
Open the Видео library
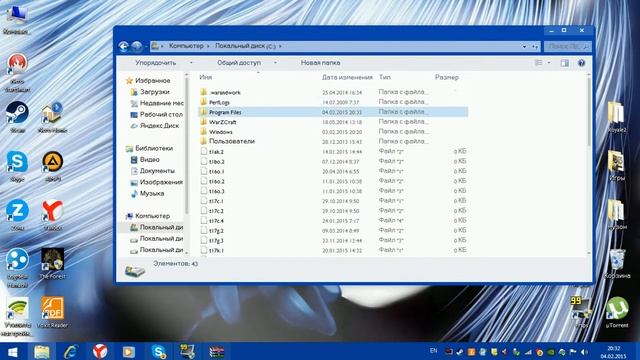pos(149,160)
